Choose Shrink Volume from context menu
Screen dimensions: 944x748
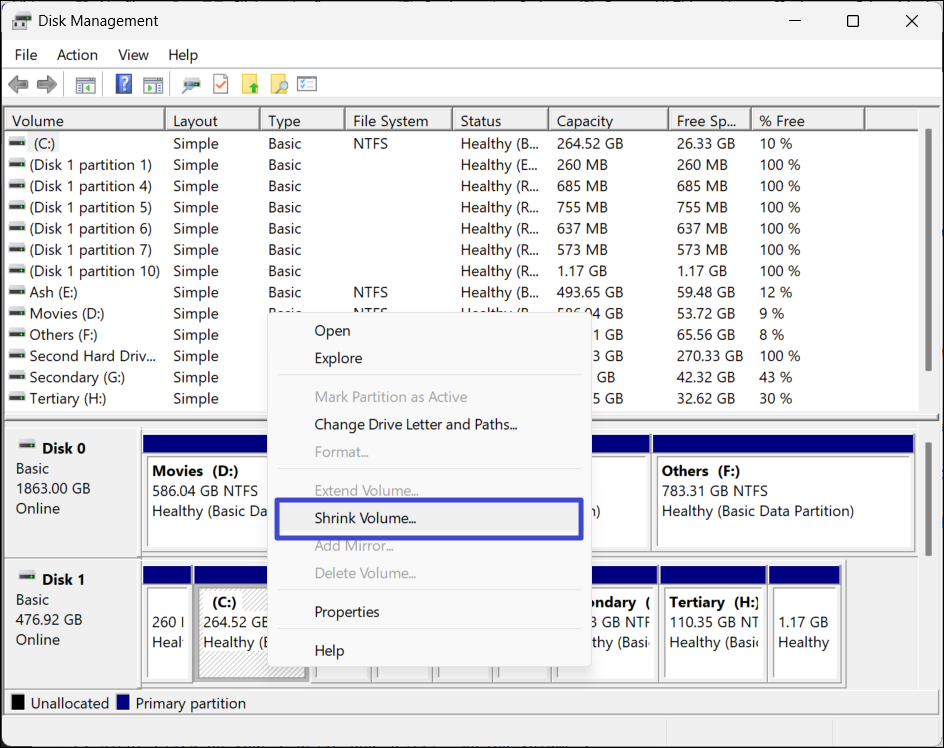point(365,518)
